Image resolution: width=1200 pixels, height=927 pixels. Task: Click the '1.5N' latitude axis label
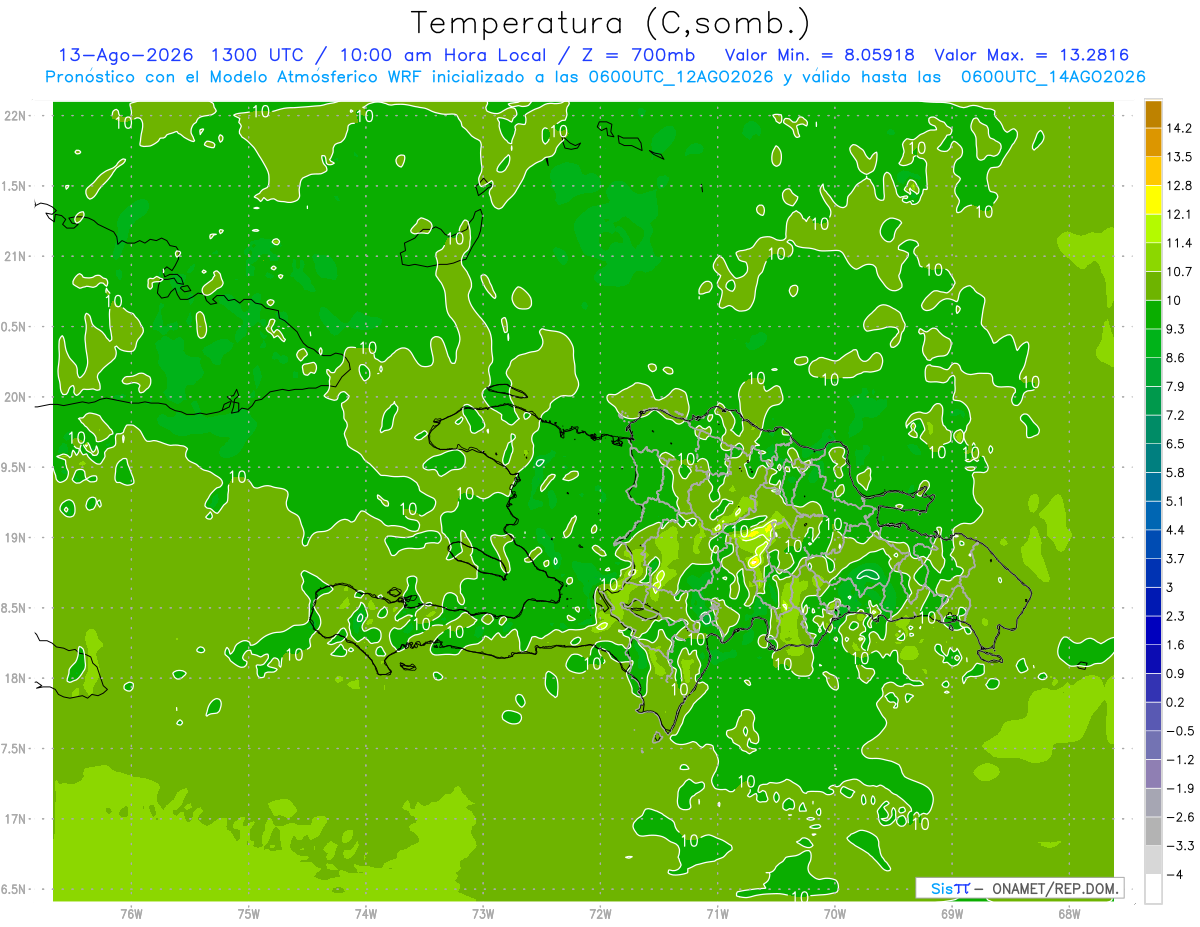tap(15, 187)
